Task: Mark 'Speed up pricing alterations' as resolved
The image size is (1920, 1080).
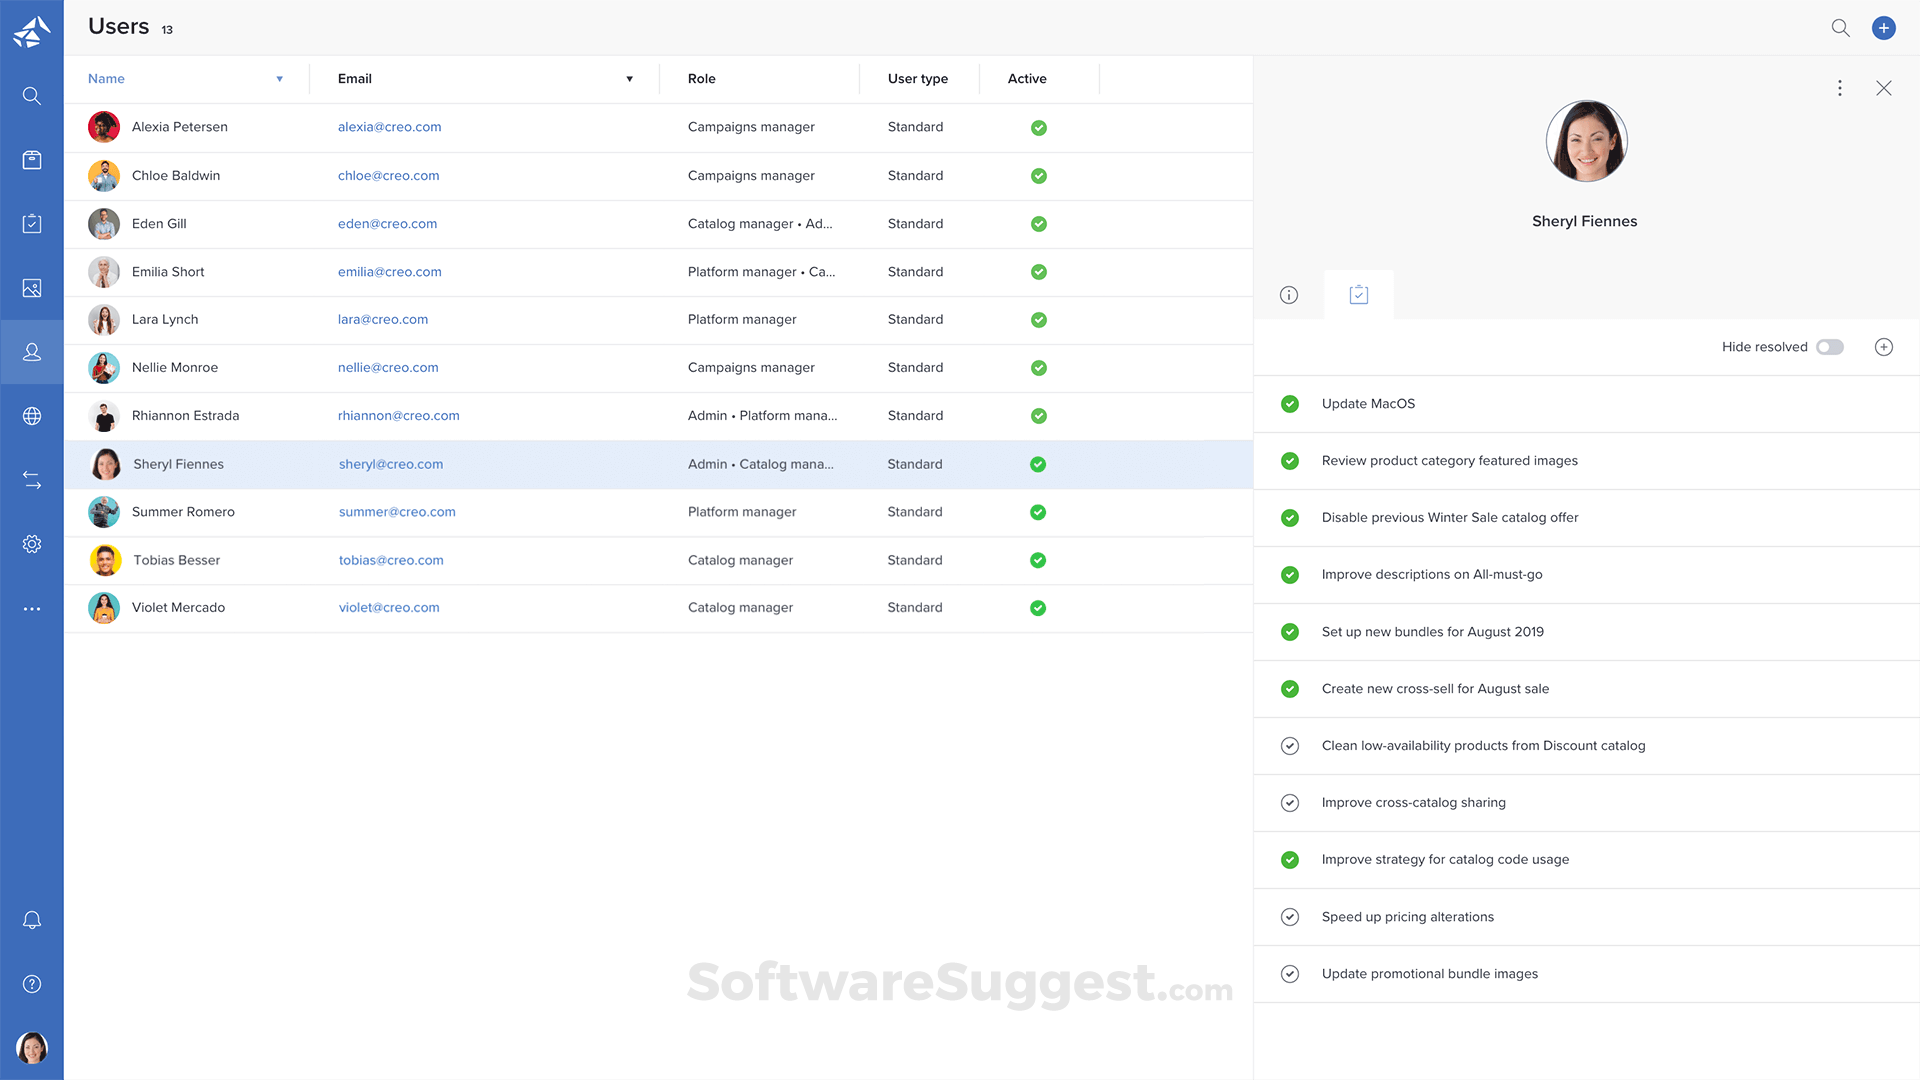Action: pos(1290,917)
